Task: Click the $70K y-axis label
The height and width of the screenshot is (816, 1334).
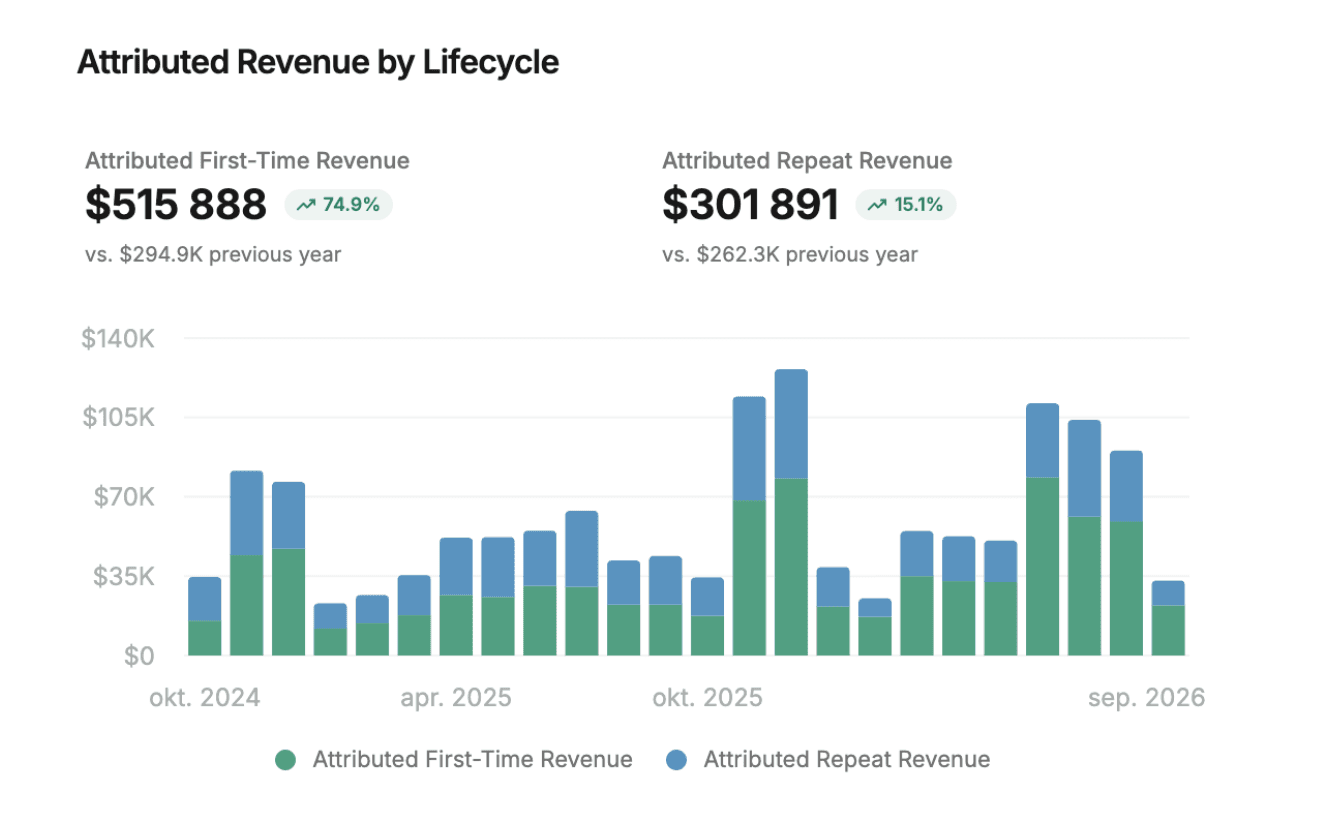Action: tap(124, 497)
